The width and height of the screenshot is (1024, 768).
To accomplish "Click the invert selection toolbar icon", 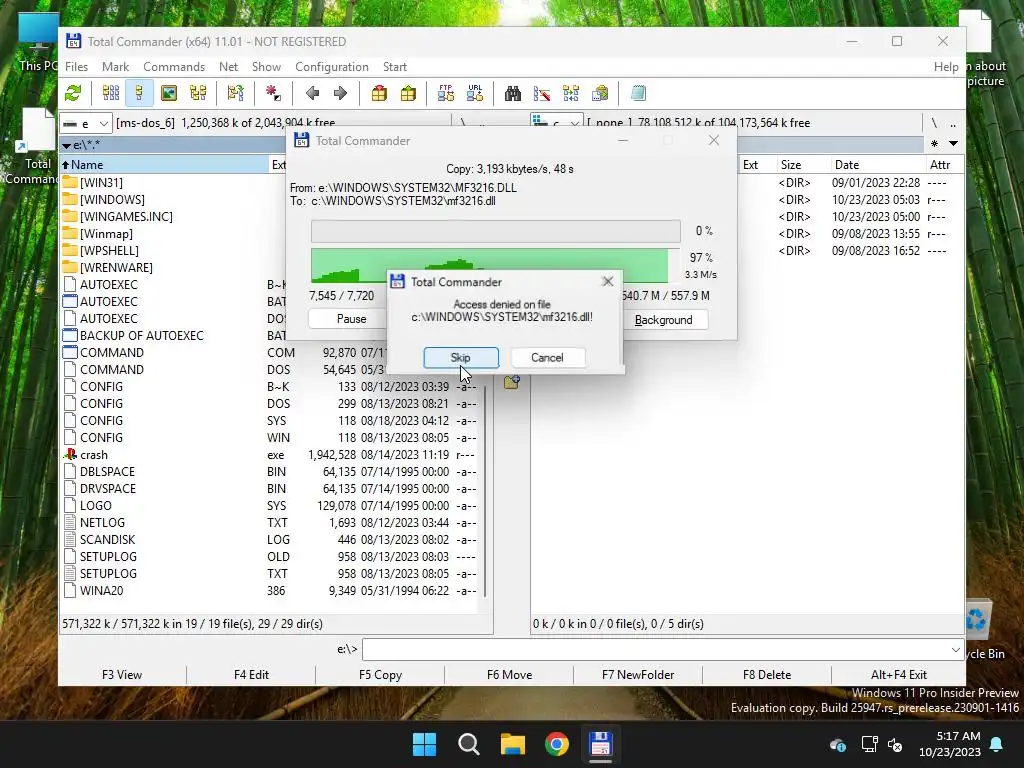I will pos(236,93).
